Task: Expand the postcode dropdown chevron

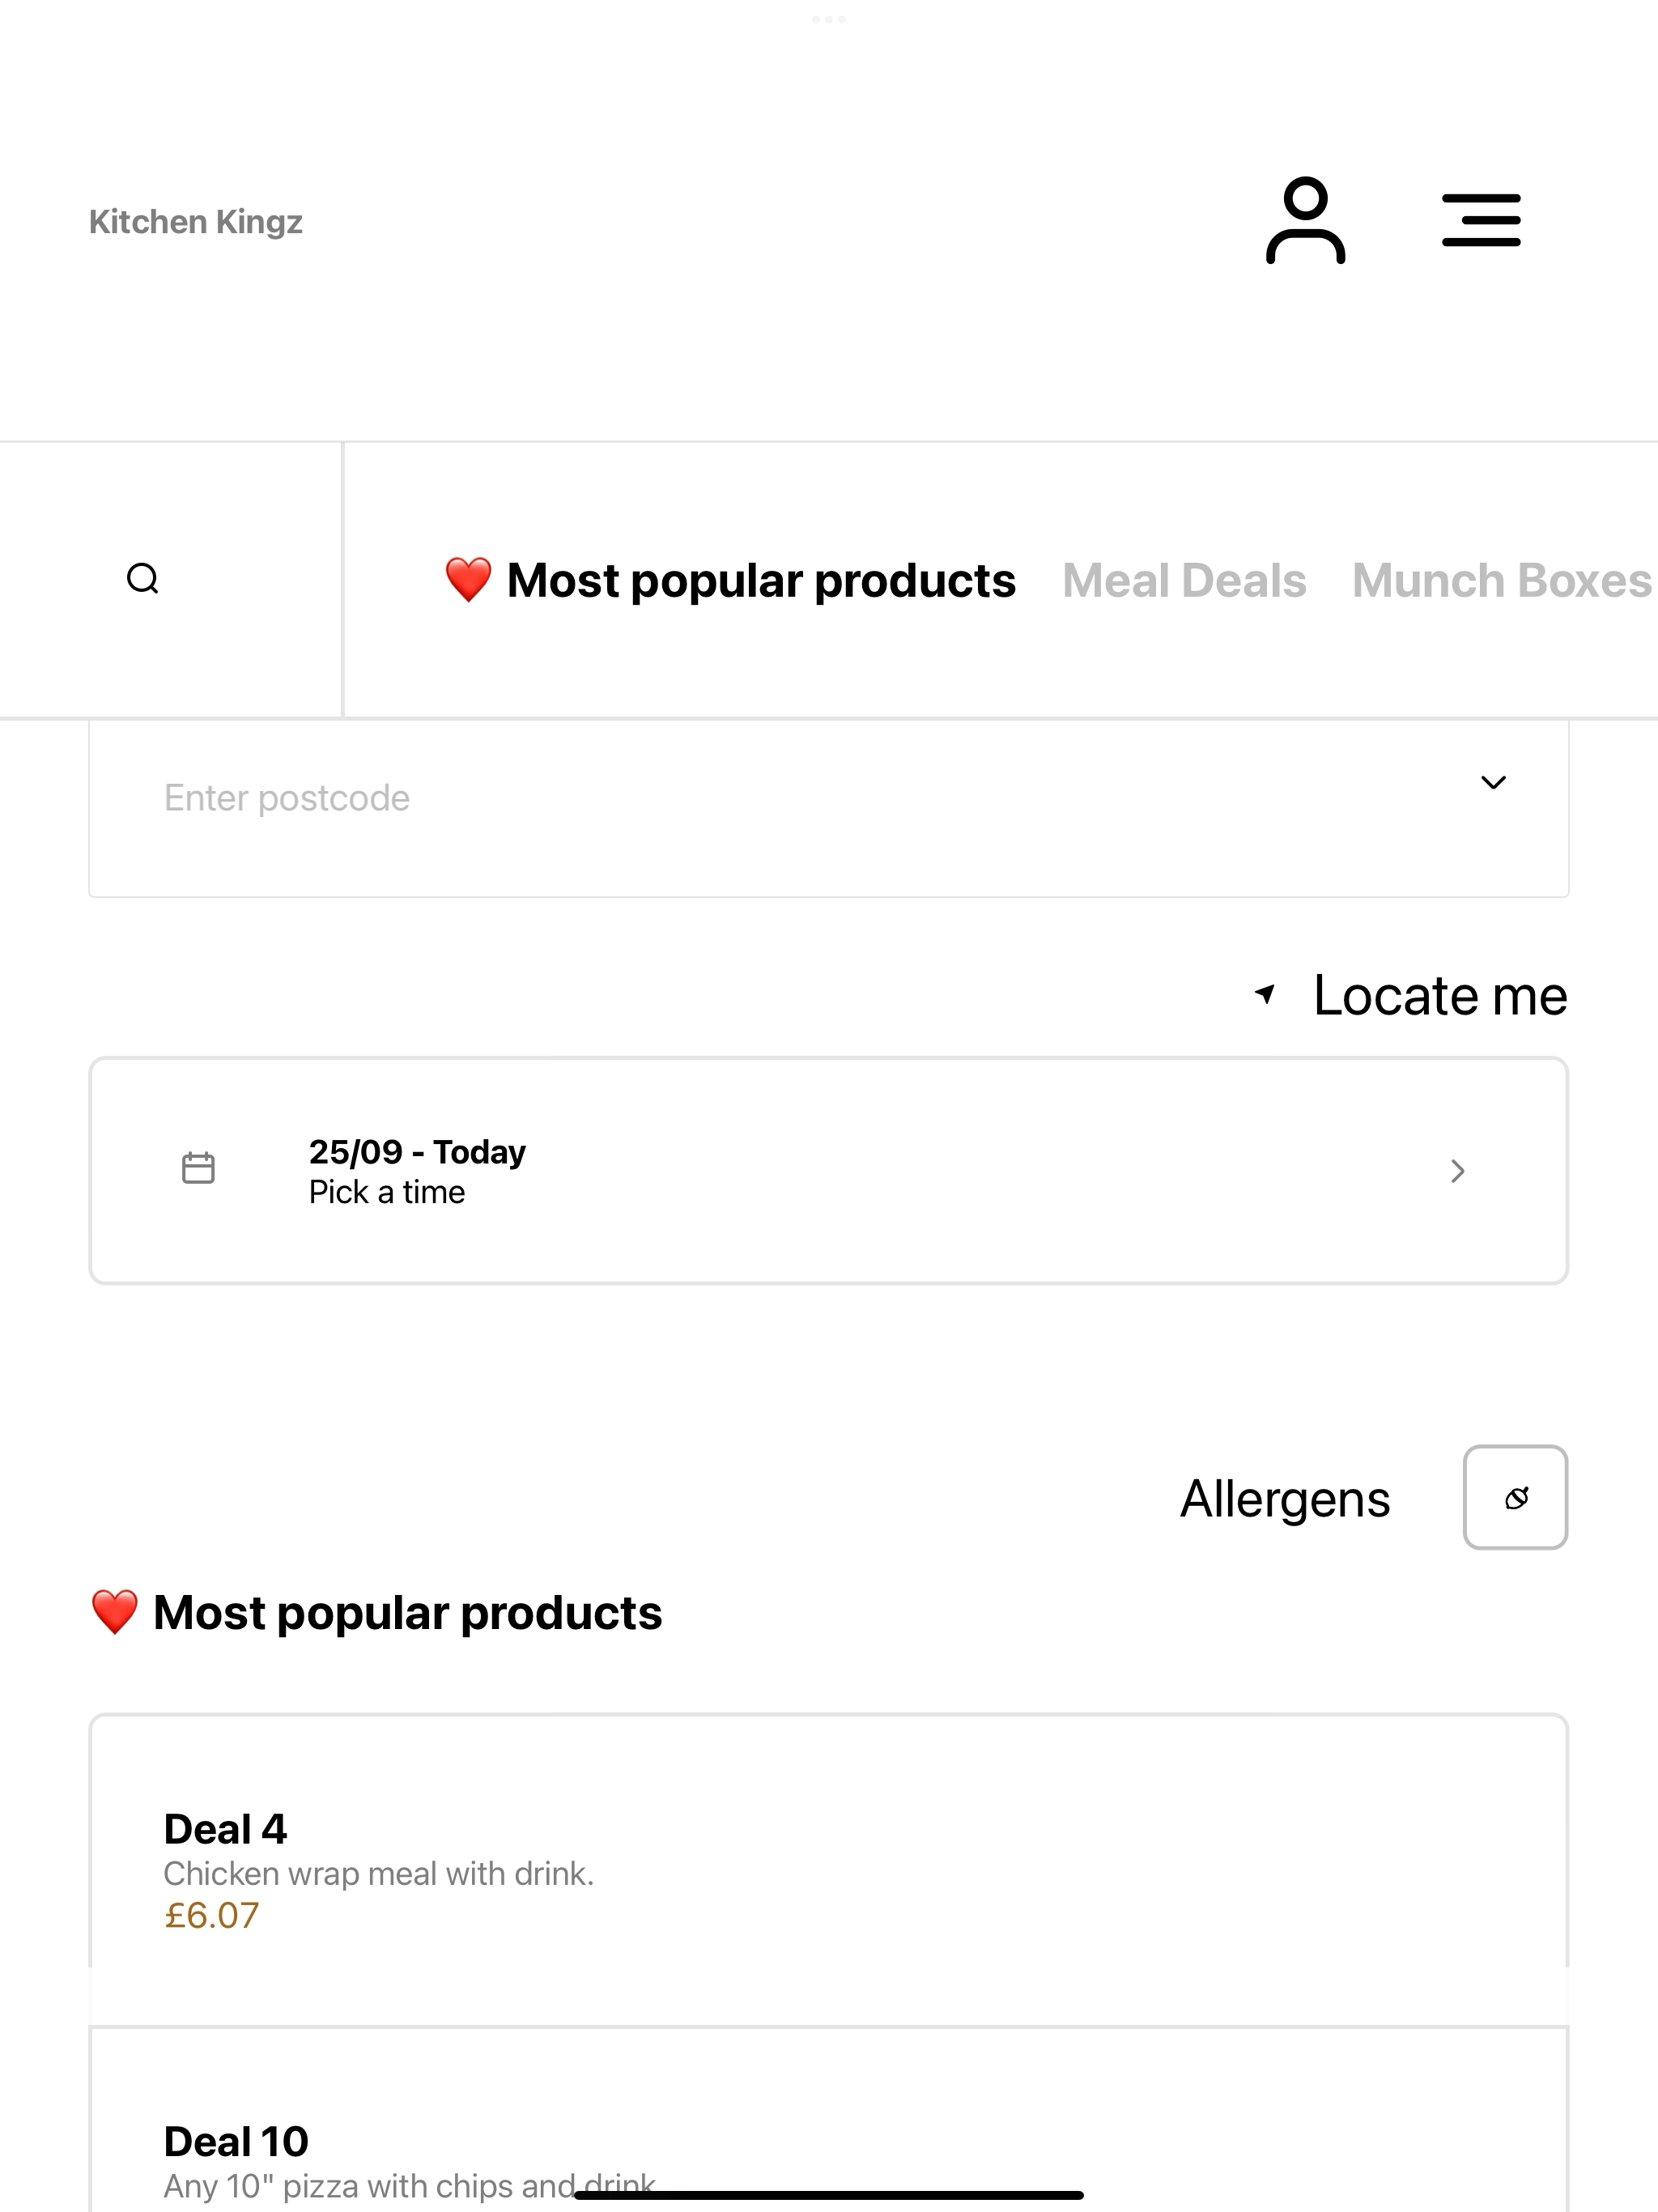Action: tap(1493, 783)
